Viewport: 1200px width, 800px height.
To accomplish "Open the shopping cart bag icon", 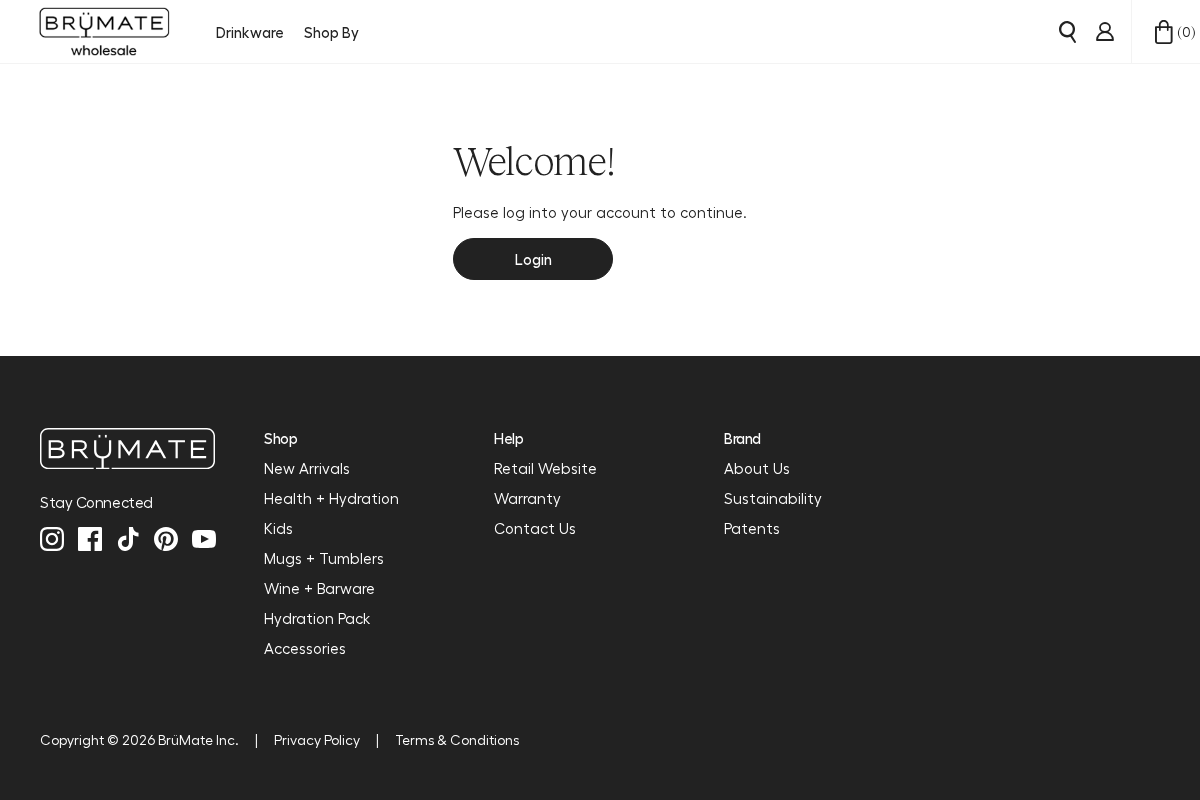I will 1163,31.
